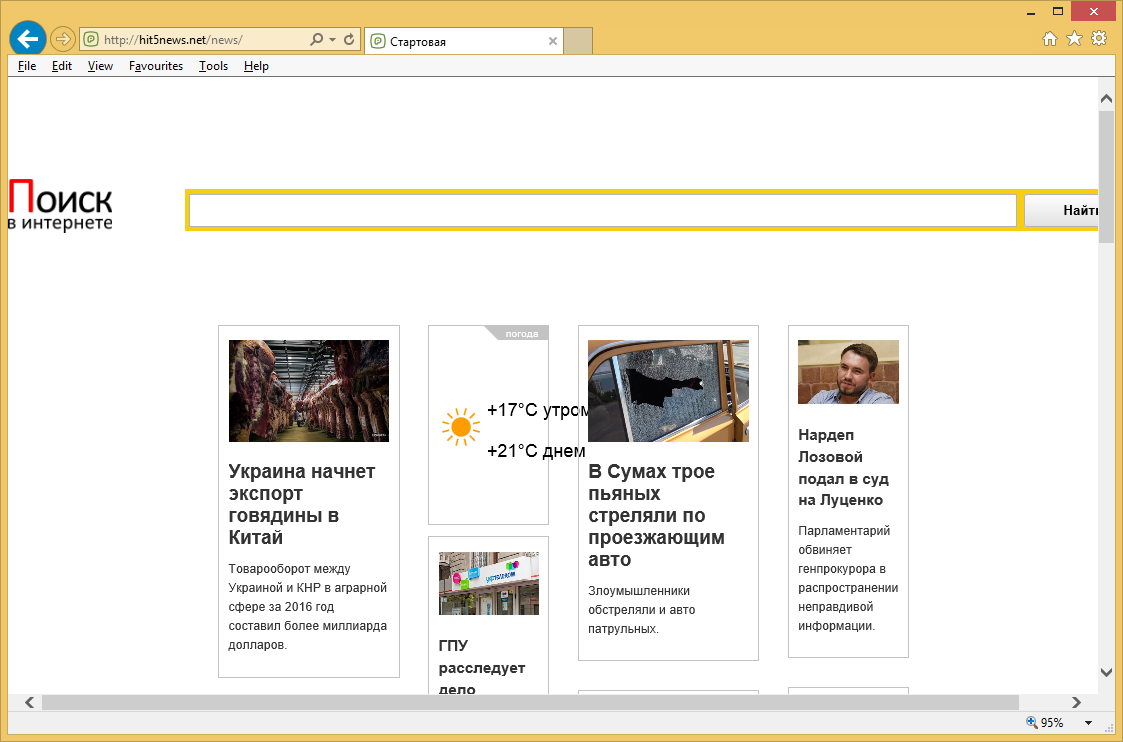Click the horizontal scrollbar left arrow
Image resolution: width=1123 pixels, height=742 pixels.
pyautogui.click(x=29, y=703)
